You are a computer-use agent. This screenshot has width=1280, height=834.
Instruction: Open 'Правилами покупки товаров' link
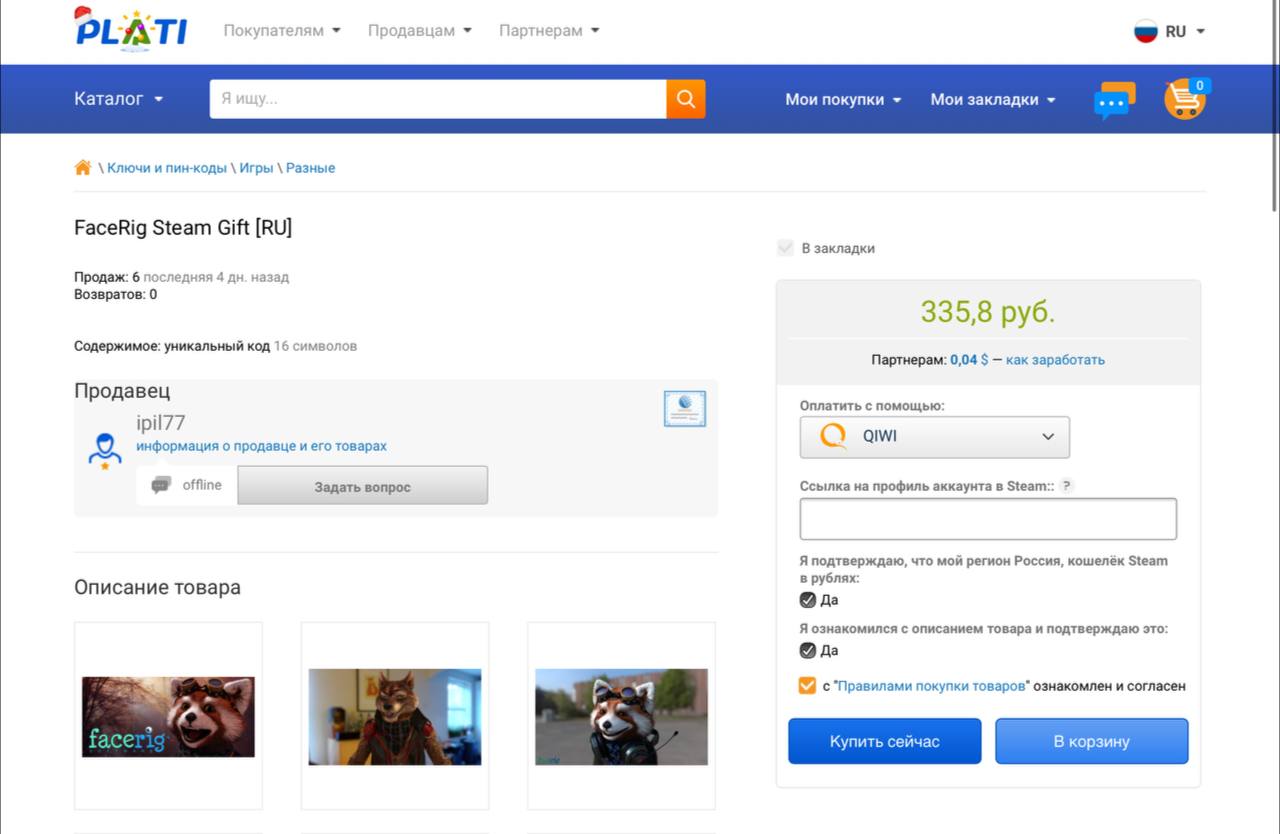tap(931, 686)
